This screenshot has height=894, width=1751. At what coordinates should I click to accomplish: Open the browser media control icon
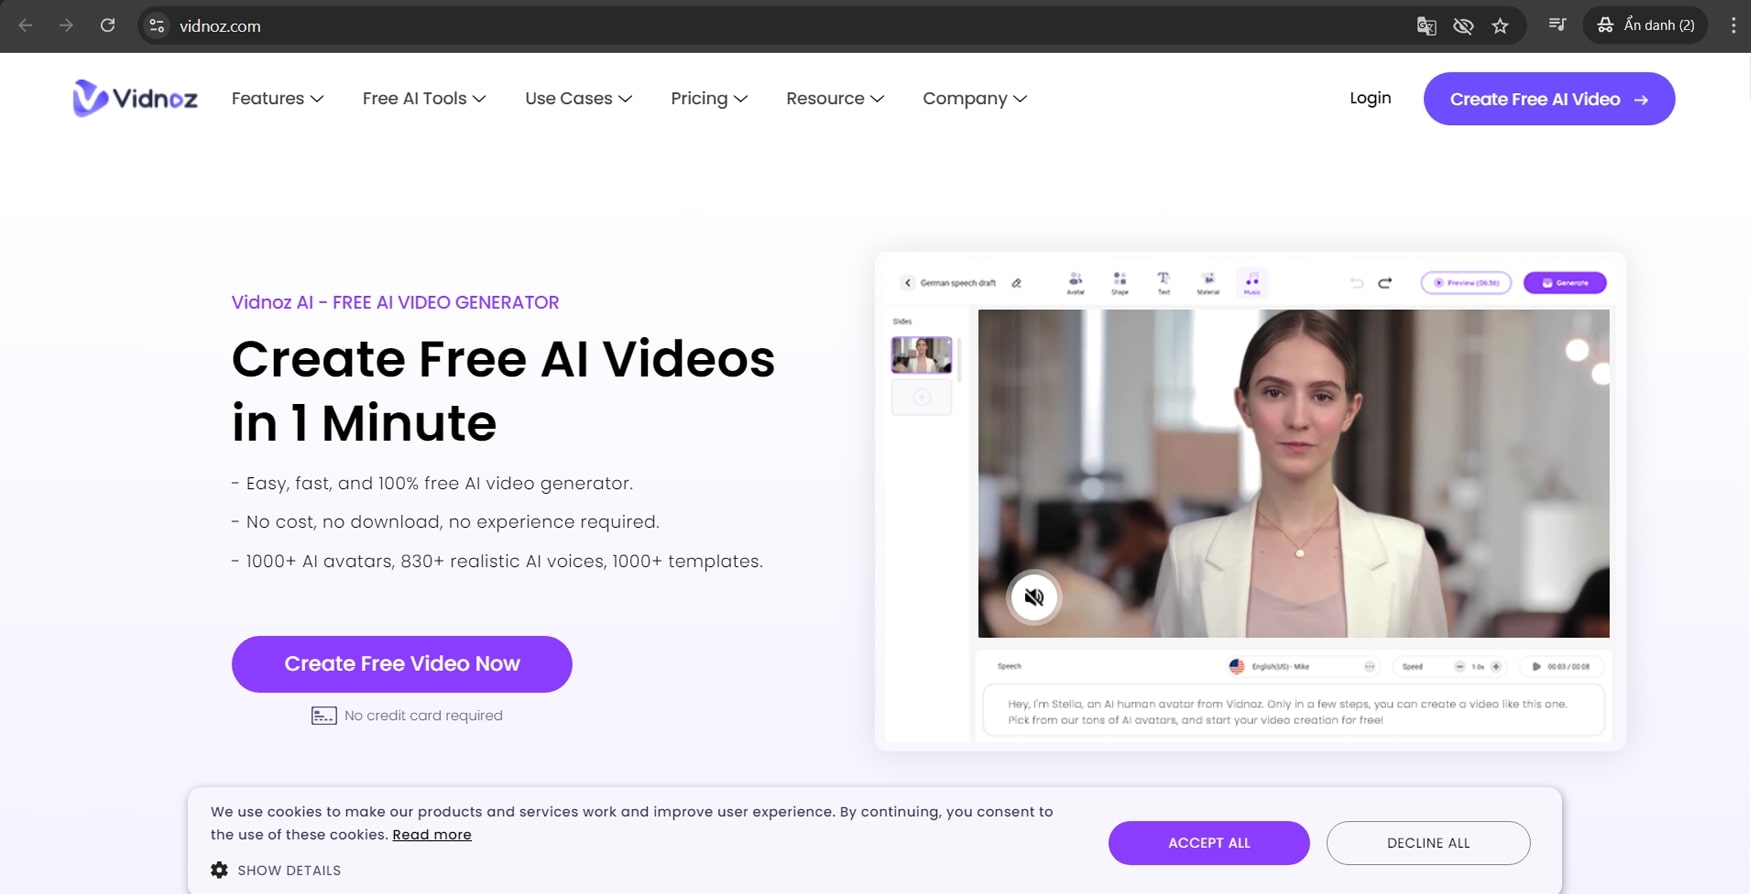(x=1557, y=25)
